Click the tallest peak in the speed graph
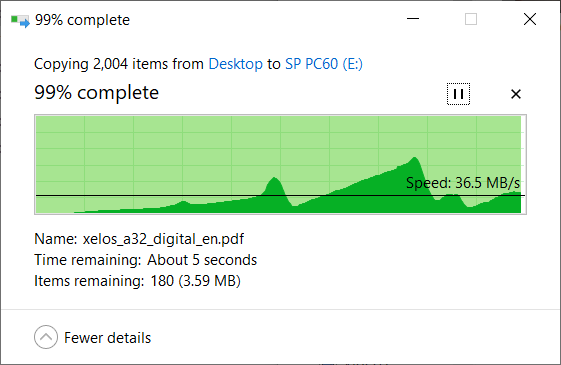Image resolution: width=561 pixels, height=365 pixels. point(415,158)
